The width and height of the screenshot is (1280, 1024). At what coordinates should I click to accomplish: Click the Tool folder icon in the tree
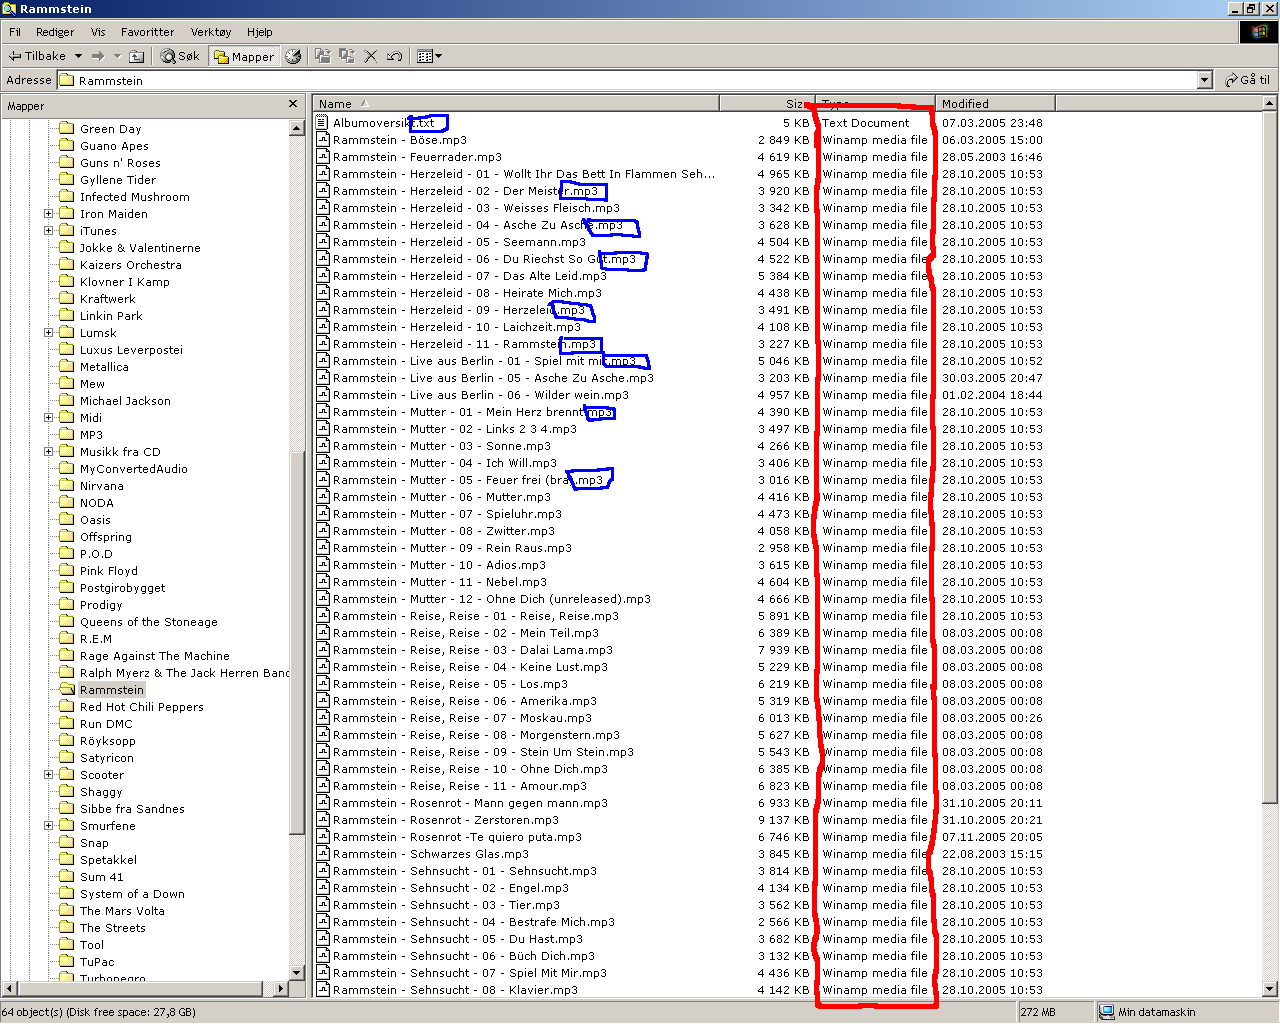pyautogui.click(x=67, y=944)
